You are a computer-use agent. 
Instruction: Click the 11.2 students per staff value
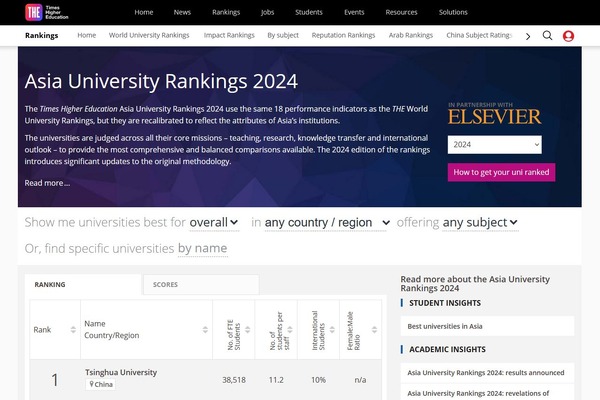point(276,380)
